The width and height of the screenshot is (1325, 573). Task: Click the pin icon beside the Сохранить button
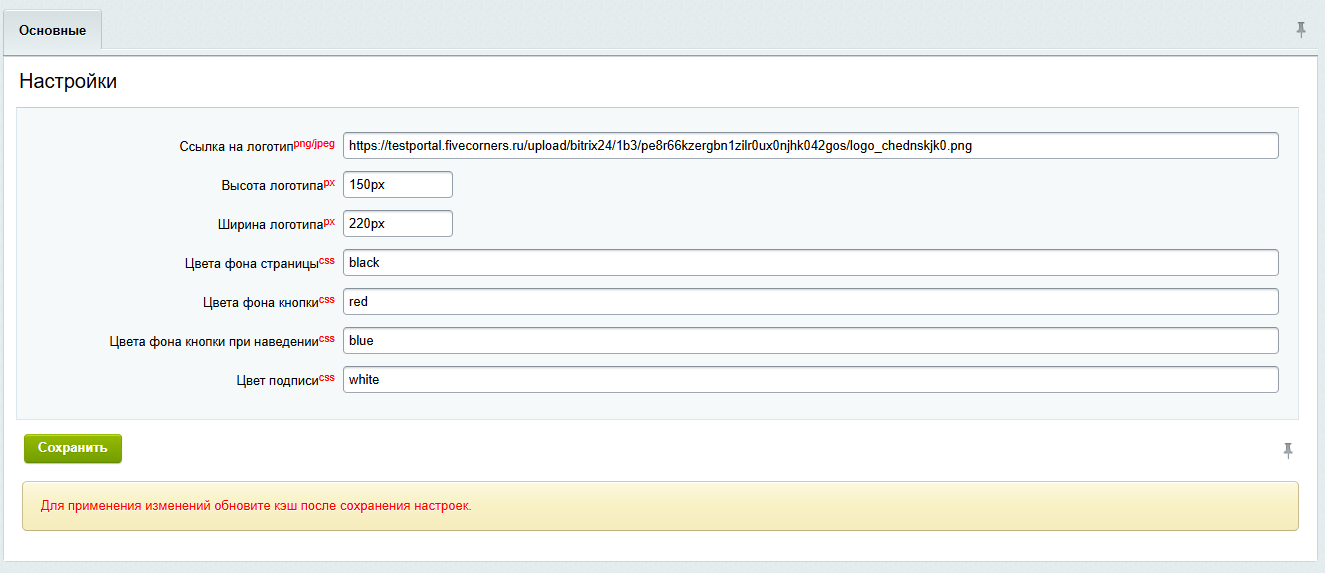click(1289, 450)
